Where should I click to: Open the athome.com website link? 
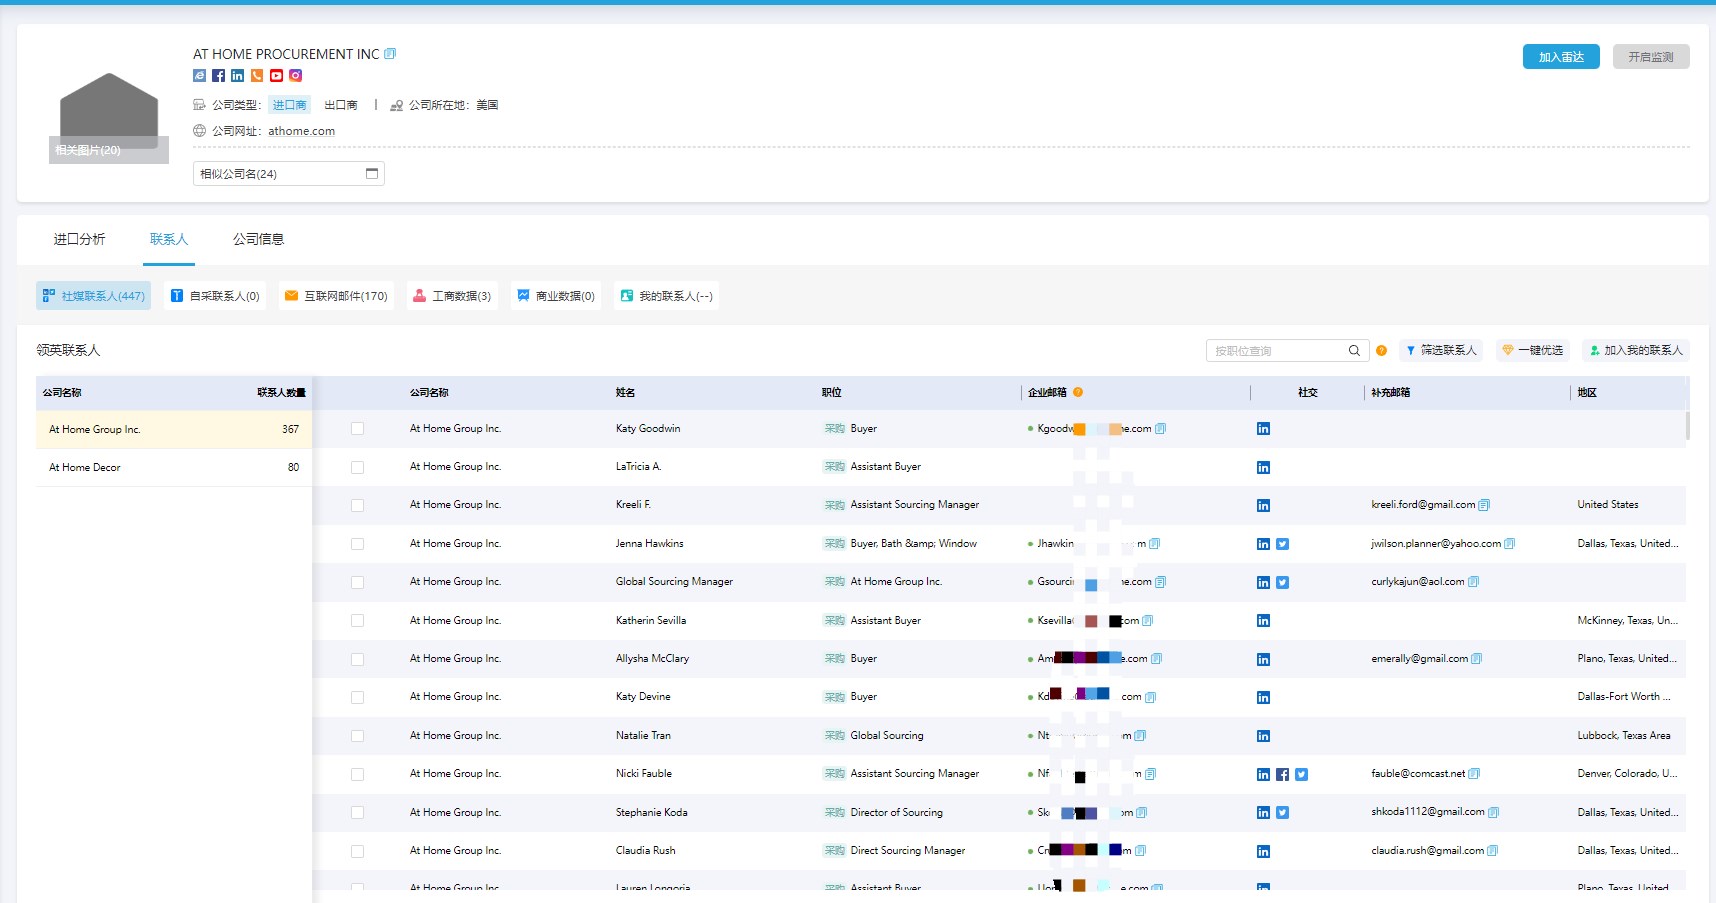pos(301,131)
